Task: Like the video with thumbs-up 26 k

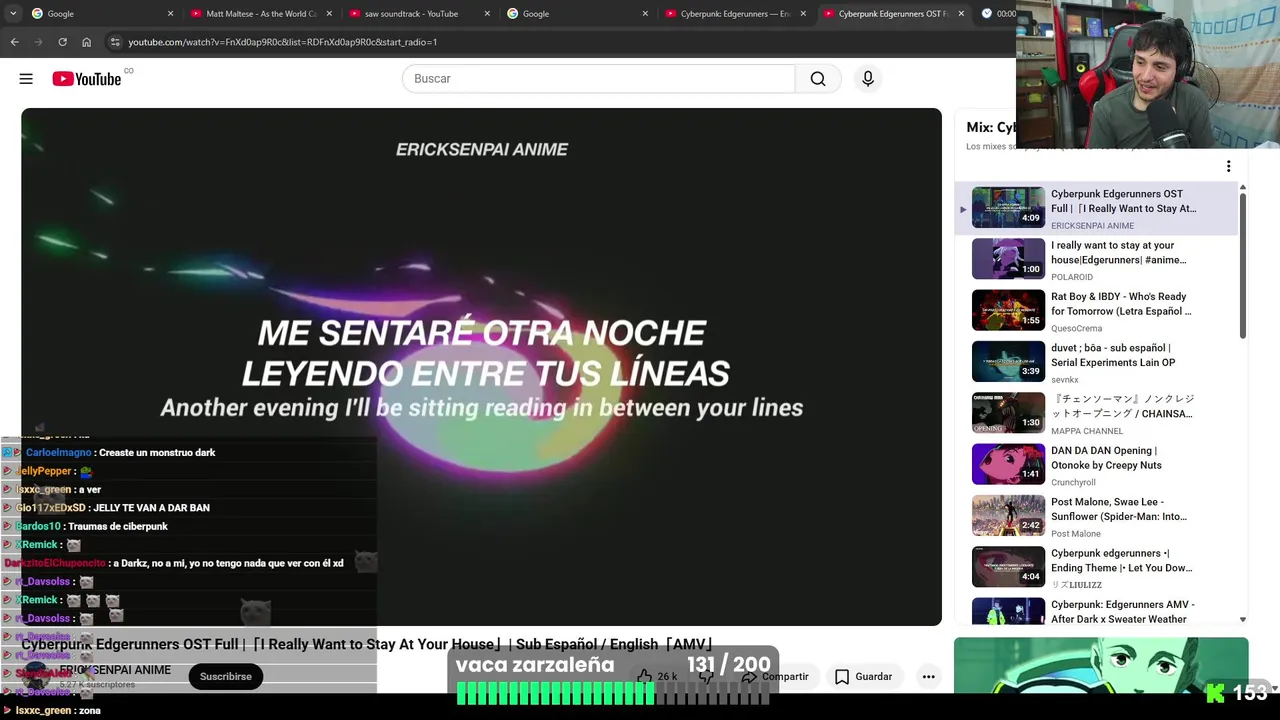Action: pyautogui.click(x=658, y=677)
